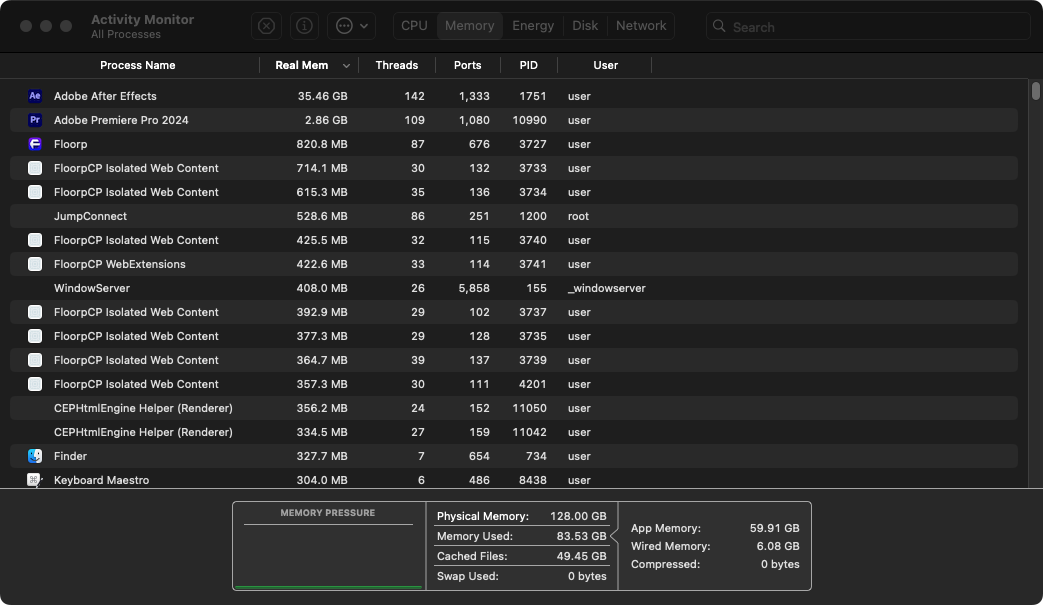Click the Finder process icon
Viewport: 1043px width, 605px height.
[35, 456]
